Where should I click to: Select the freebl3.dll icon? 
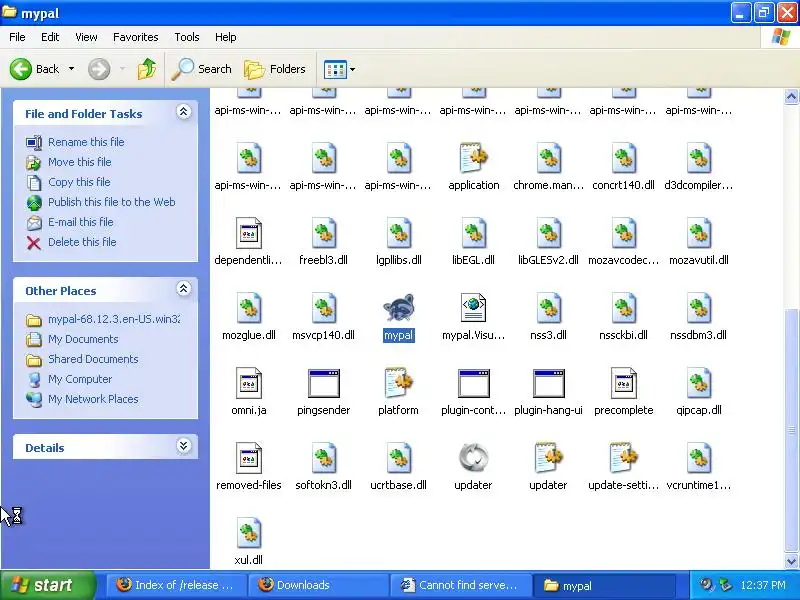[323, 233]
